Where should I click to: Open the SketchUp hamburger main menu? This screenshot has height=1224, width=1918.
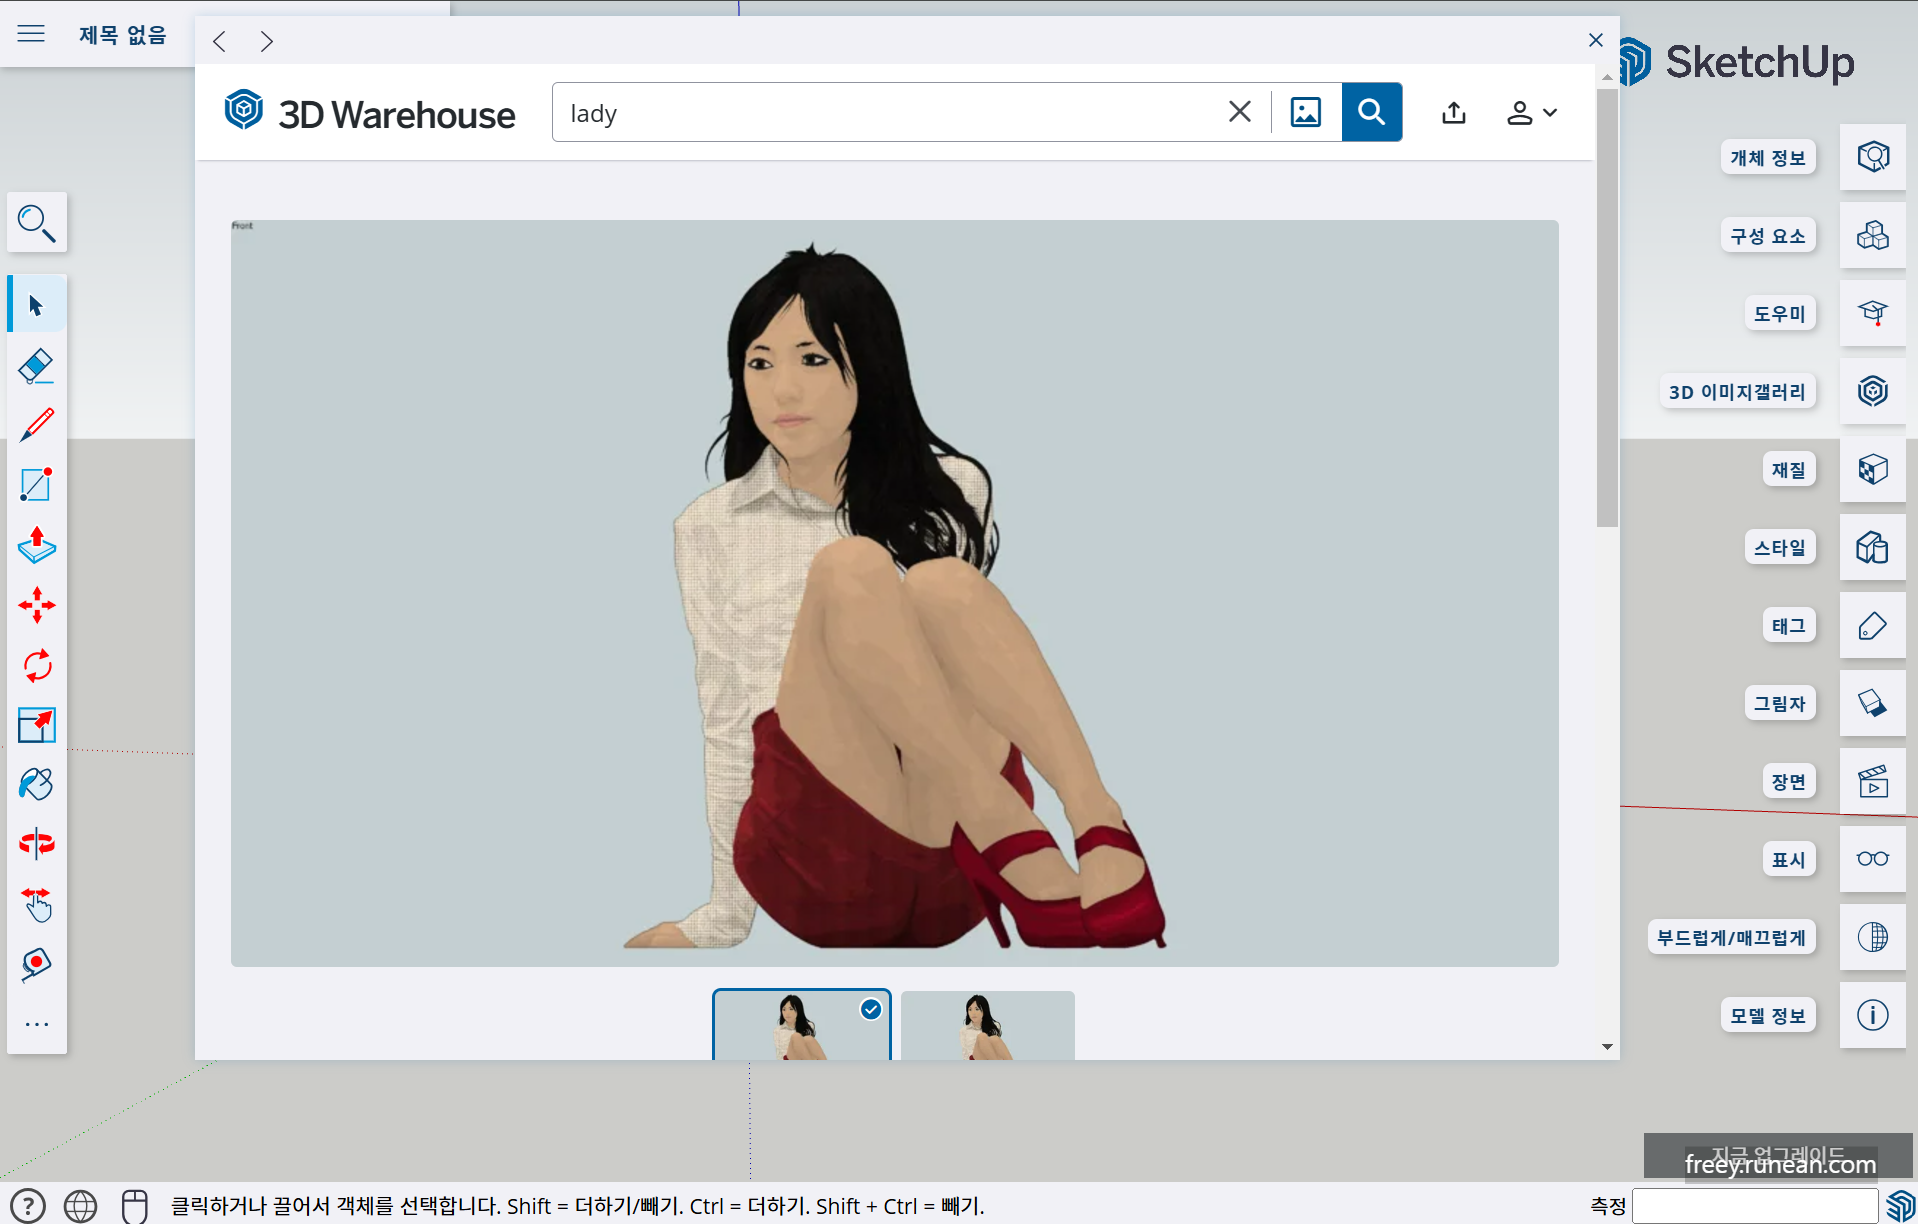pos(31,34)
